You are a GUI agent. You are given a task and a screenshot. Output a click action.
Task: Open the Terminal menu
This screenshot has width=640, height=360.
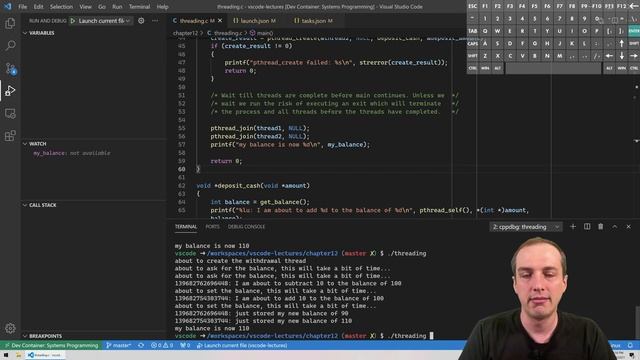click(x=139, y=7)
